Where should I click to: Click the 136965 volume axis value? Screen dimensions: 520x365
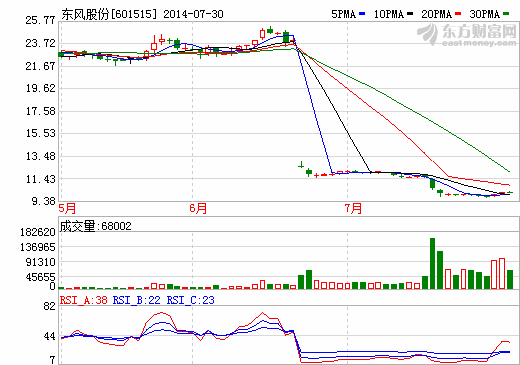(38, 247)
